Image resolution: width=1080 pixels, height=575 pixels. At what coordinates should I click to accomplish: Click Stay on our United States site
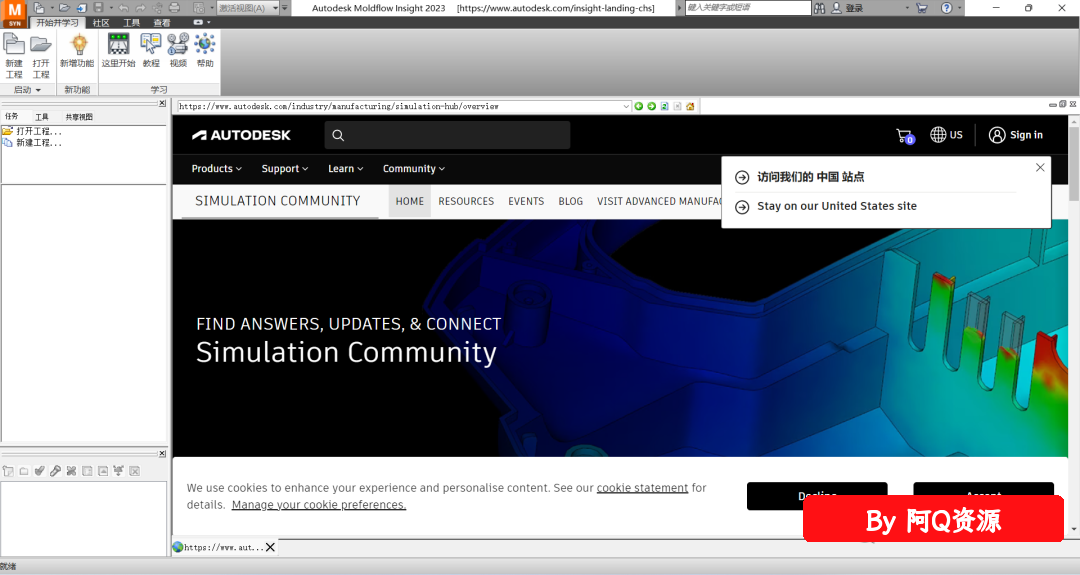coord(837,206)
